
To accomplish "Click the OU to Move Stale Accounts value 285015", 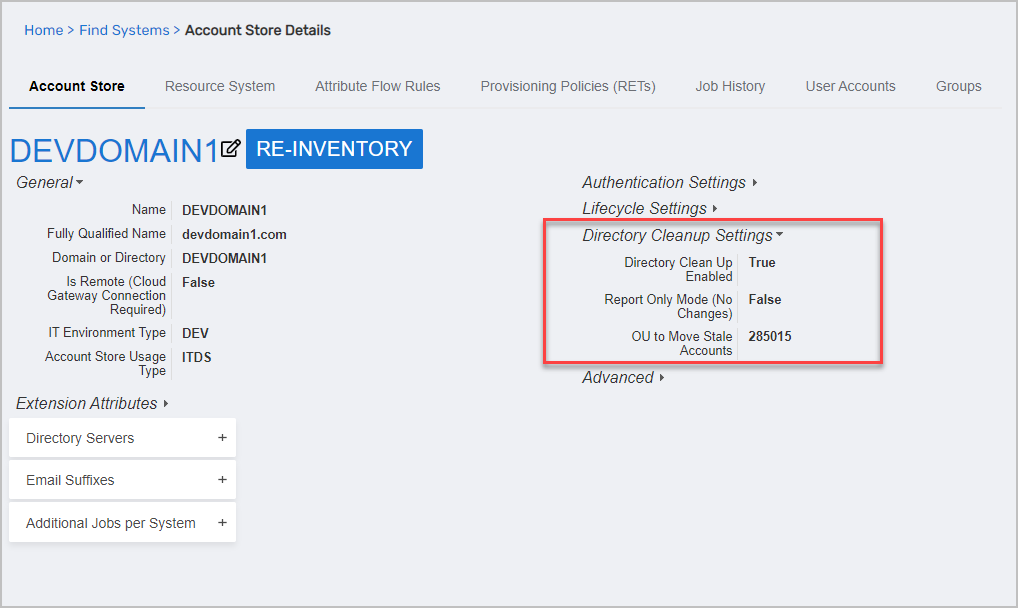I will [x=769, y=337].
